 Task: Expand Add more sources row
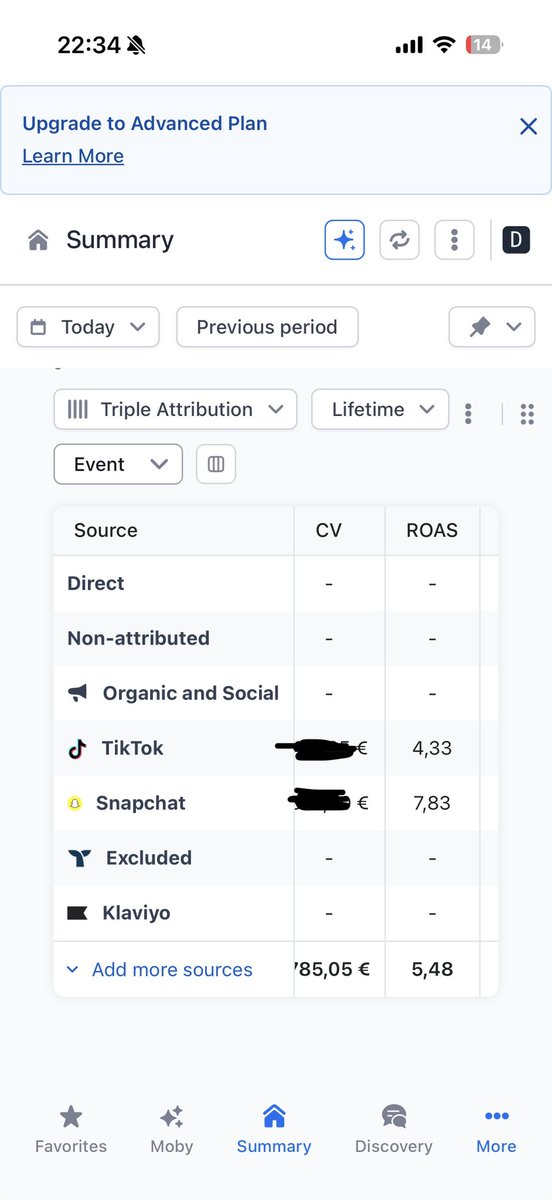pyautogui.click(x=159, y=969)
